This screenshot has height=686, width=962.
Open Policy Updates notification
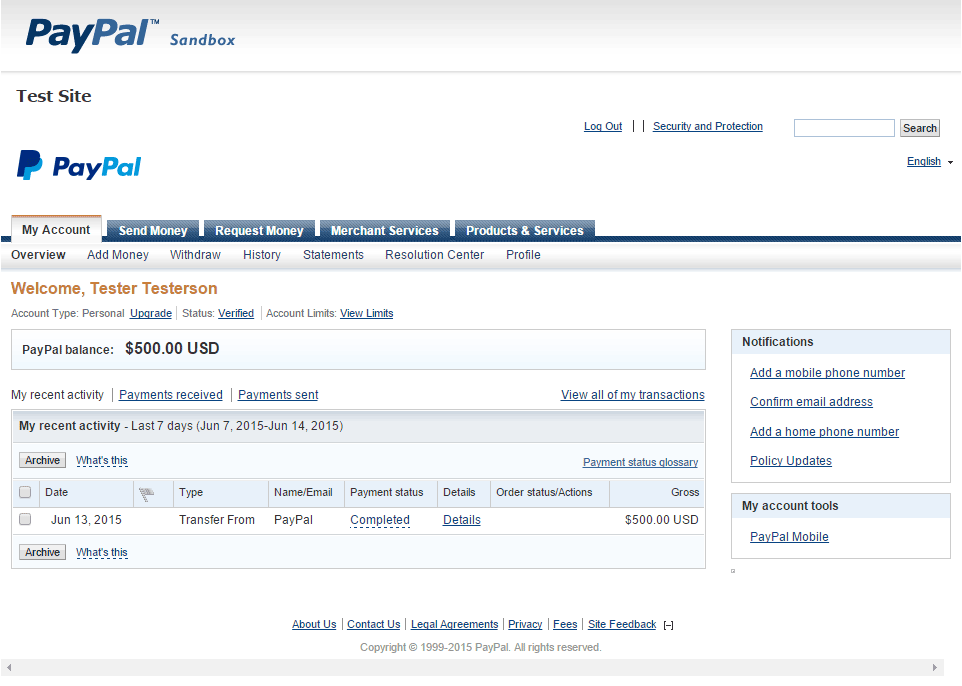coord(791,461)
